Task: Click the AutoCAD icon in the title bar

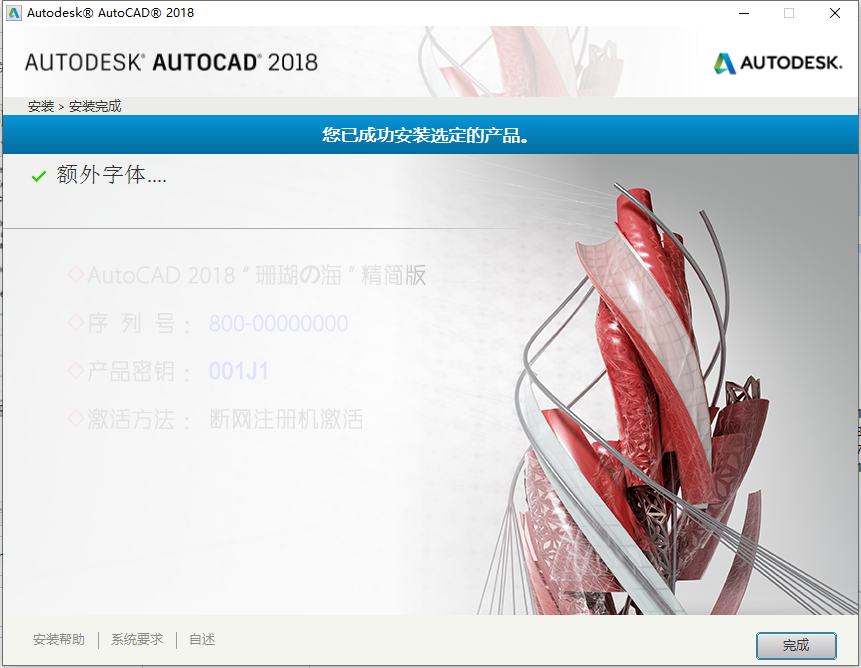Action: 13,13
